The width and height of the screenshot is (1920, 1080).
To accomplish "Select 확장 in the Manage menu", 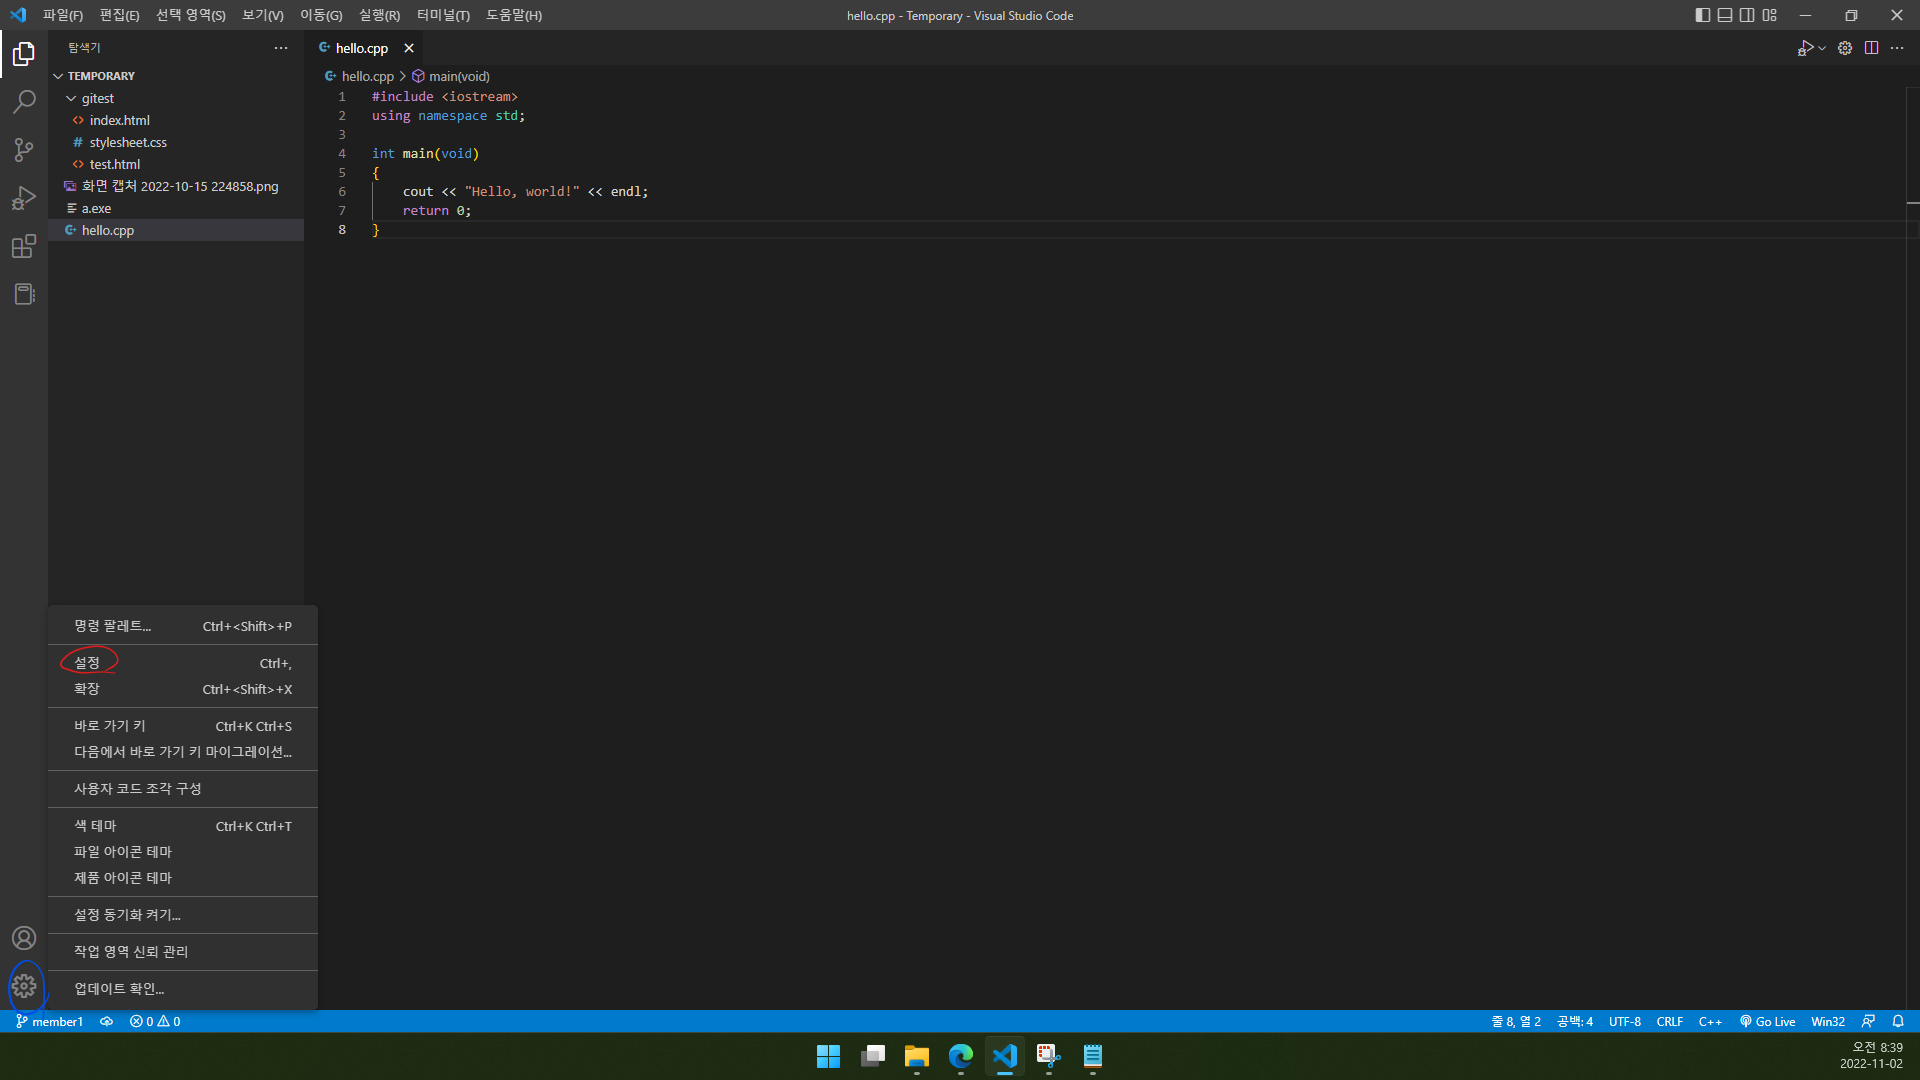I will 183,689.
